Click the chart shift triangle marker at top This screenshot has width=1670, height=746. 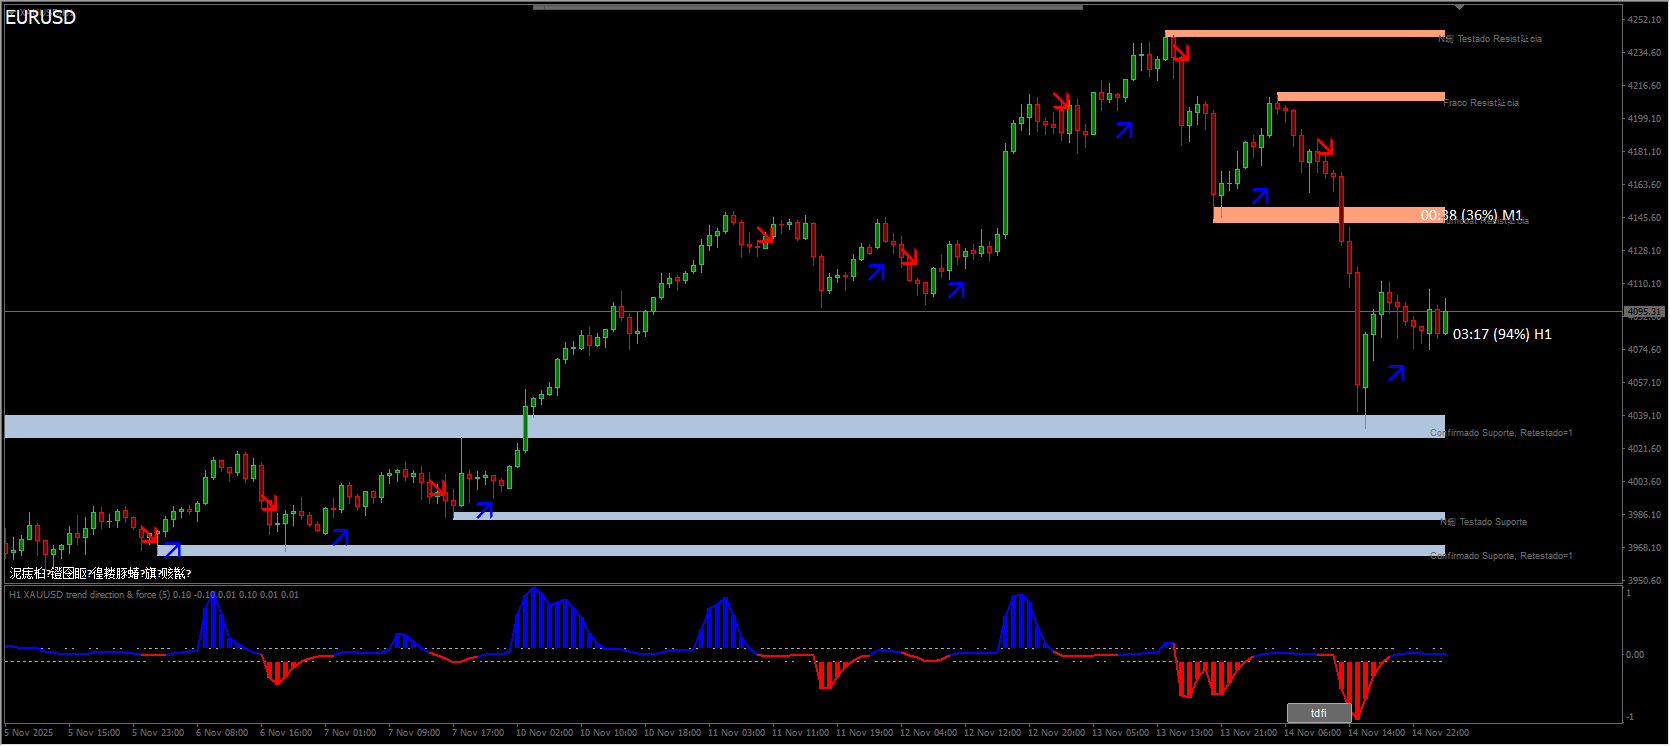(x=1459, y=7)
